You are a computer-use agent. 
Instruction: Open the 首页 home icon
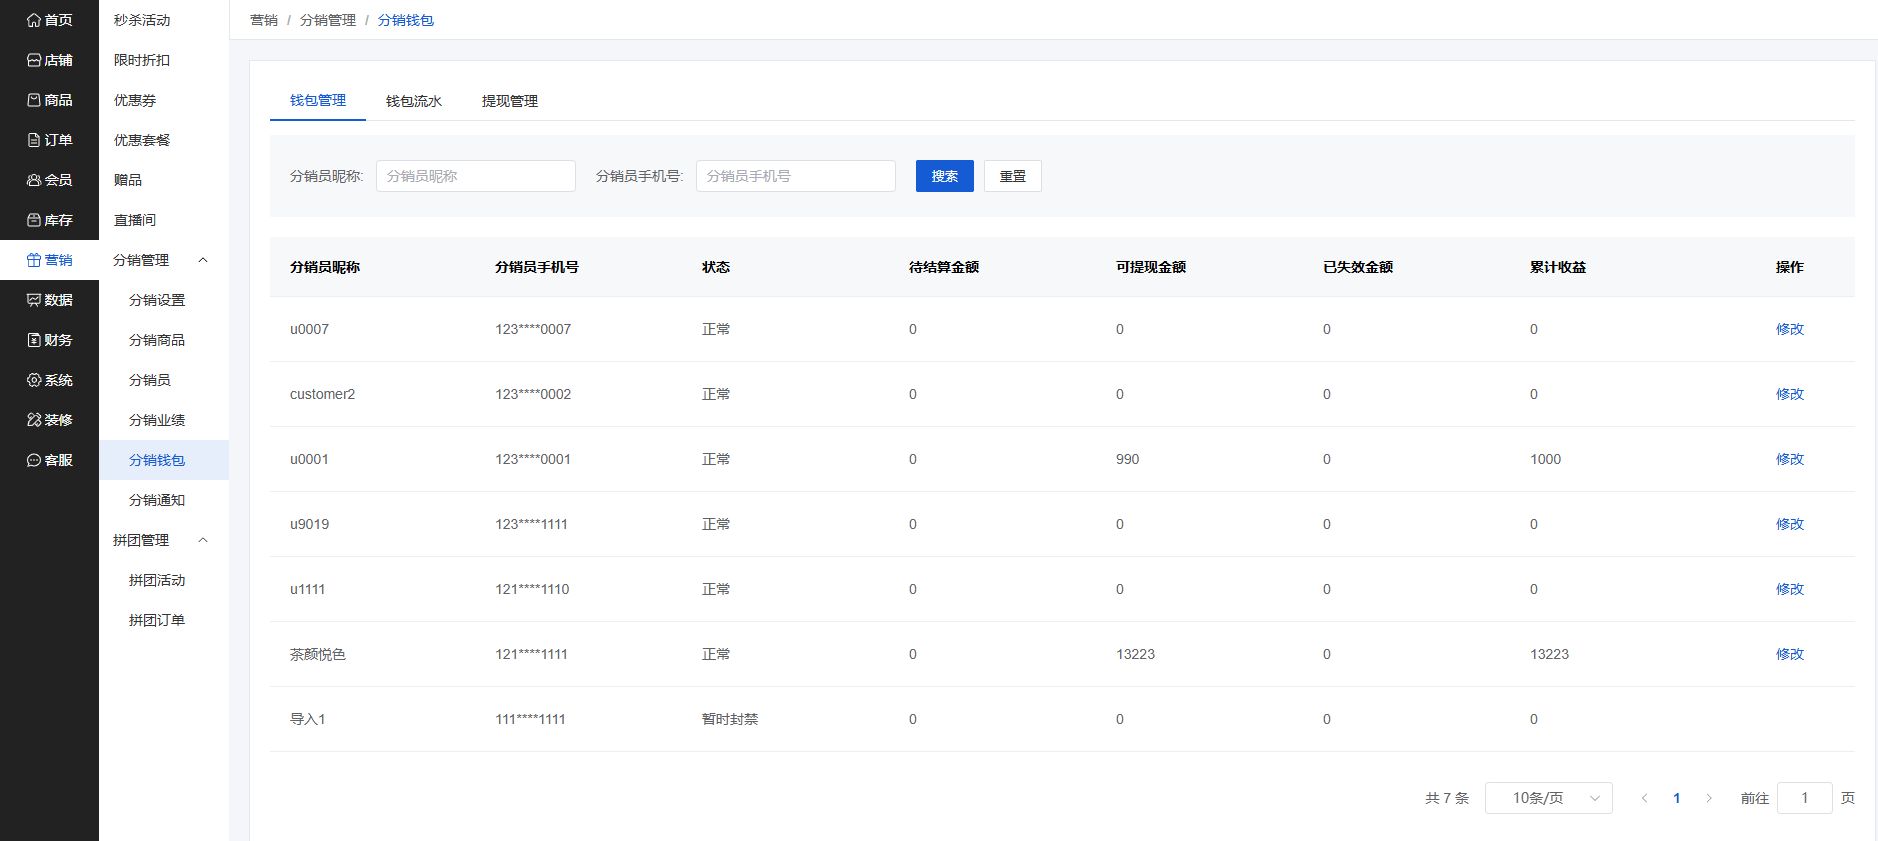(x=34, y=20)
